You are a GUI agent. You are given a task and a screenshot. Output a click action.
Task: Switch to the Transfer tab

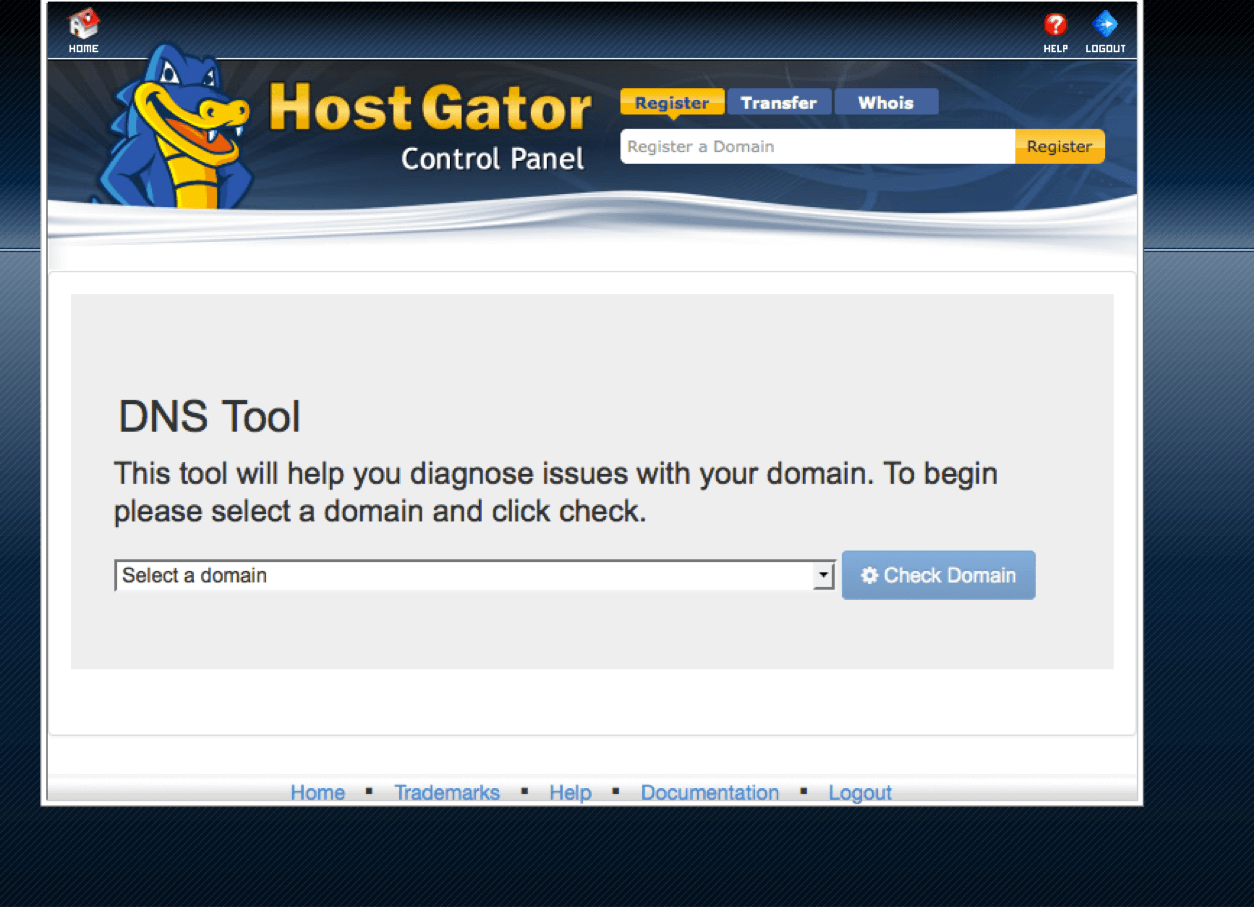coord(779,102)
